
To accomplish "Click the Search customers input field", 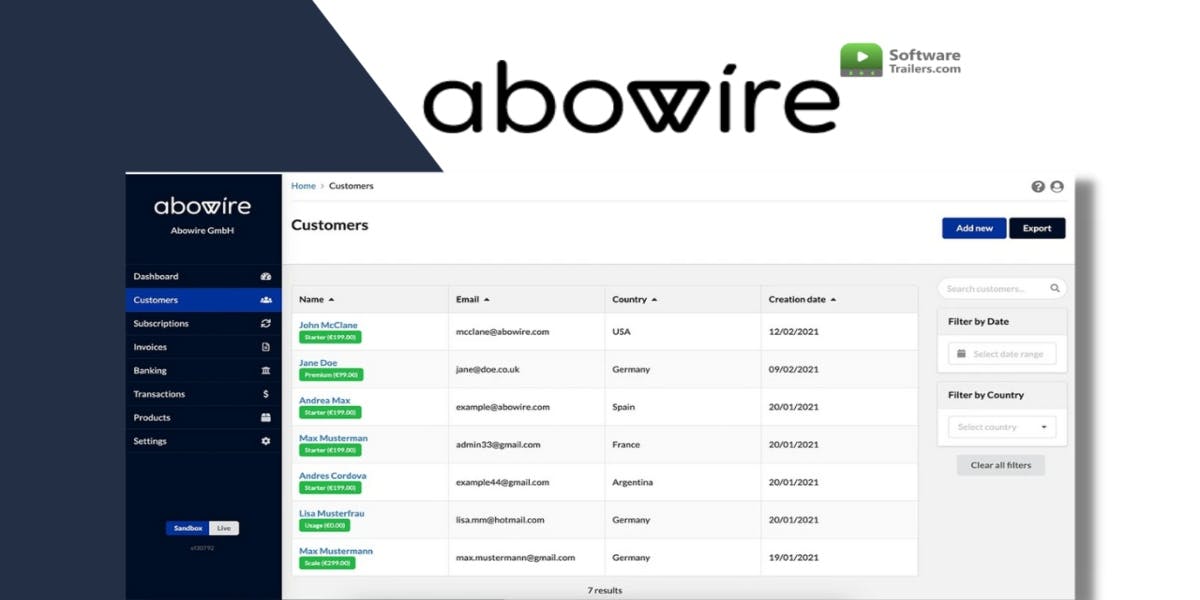I will [x=1002, y=288].
